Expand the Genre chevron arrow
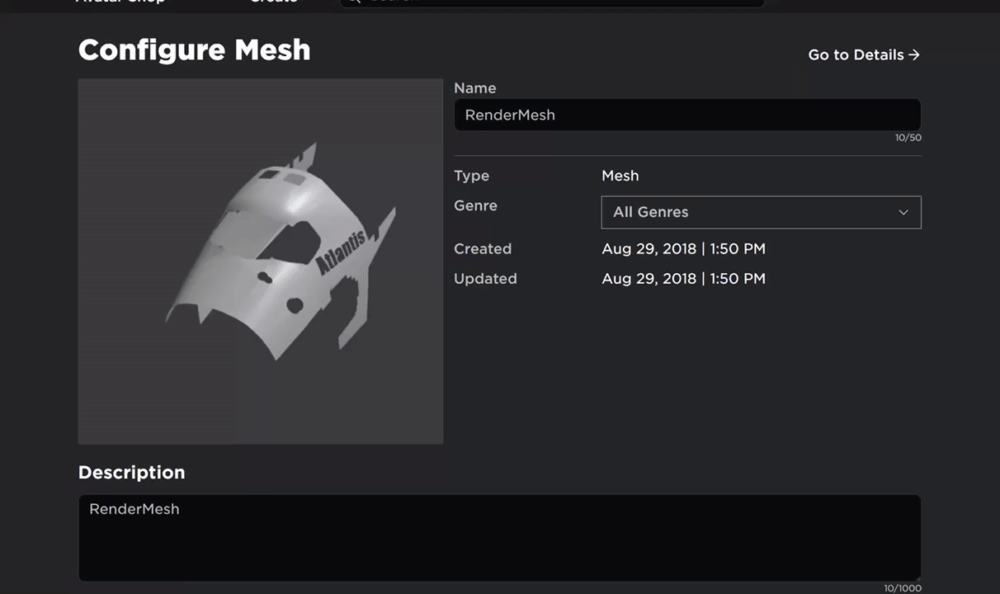The height and width of the screenshot is (594, 1000). (903, 212)
